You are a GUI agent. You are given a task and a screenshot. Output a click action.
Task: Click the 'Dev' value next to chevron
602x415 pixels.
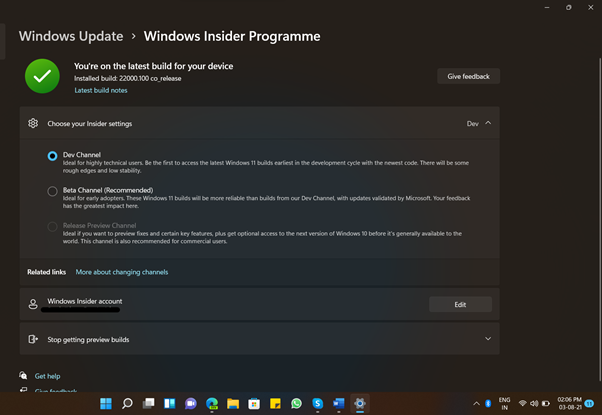[473, 124]
